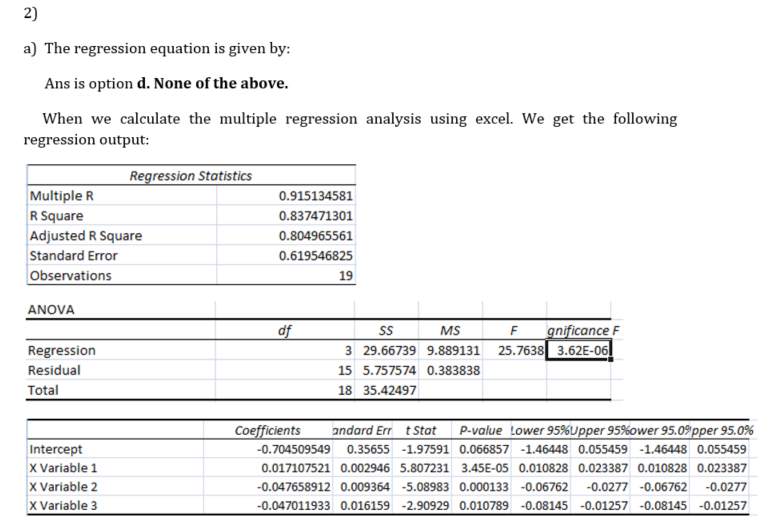Click the Regression MS value 9.889131
Image resolution: width=761 pixels, height=524 pixels.
[x=453, y=350]
